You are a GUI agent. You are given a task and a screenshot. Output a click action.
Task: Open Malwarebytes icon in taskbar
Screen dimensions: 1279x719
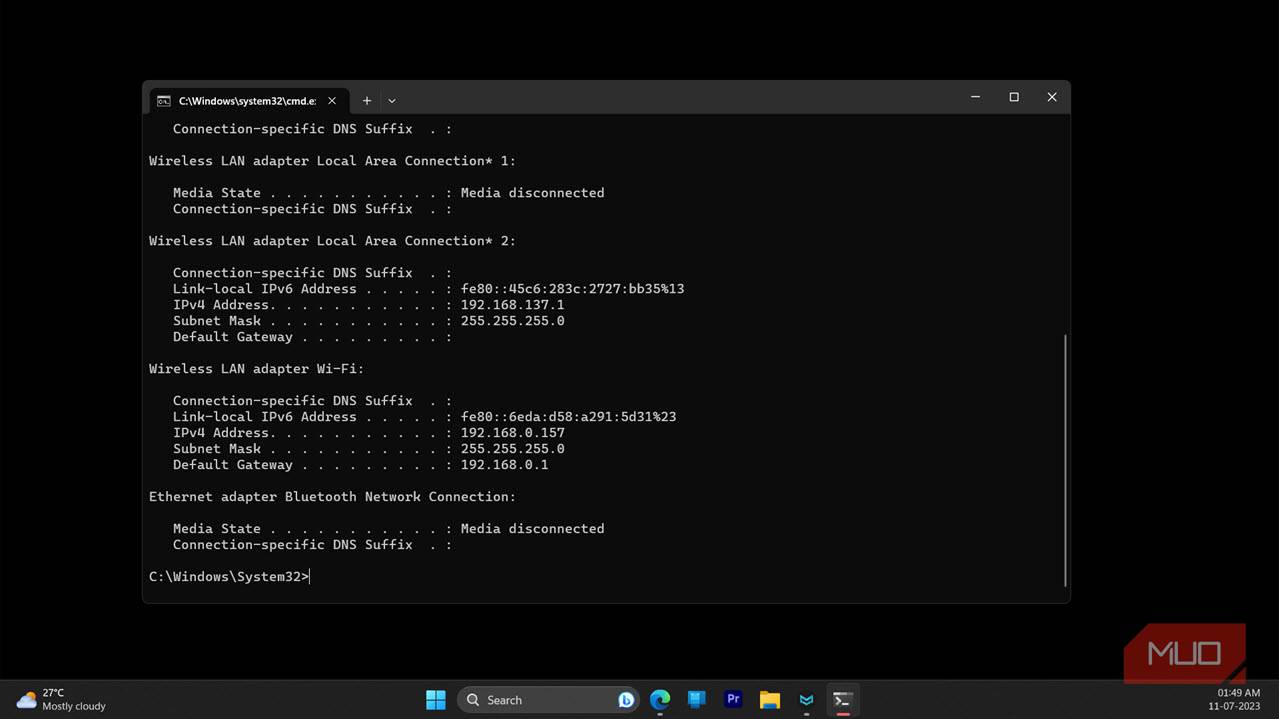pyautogui.click(x=806, y=700)
